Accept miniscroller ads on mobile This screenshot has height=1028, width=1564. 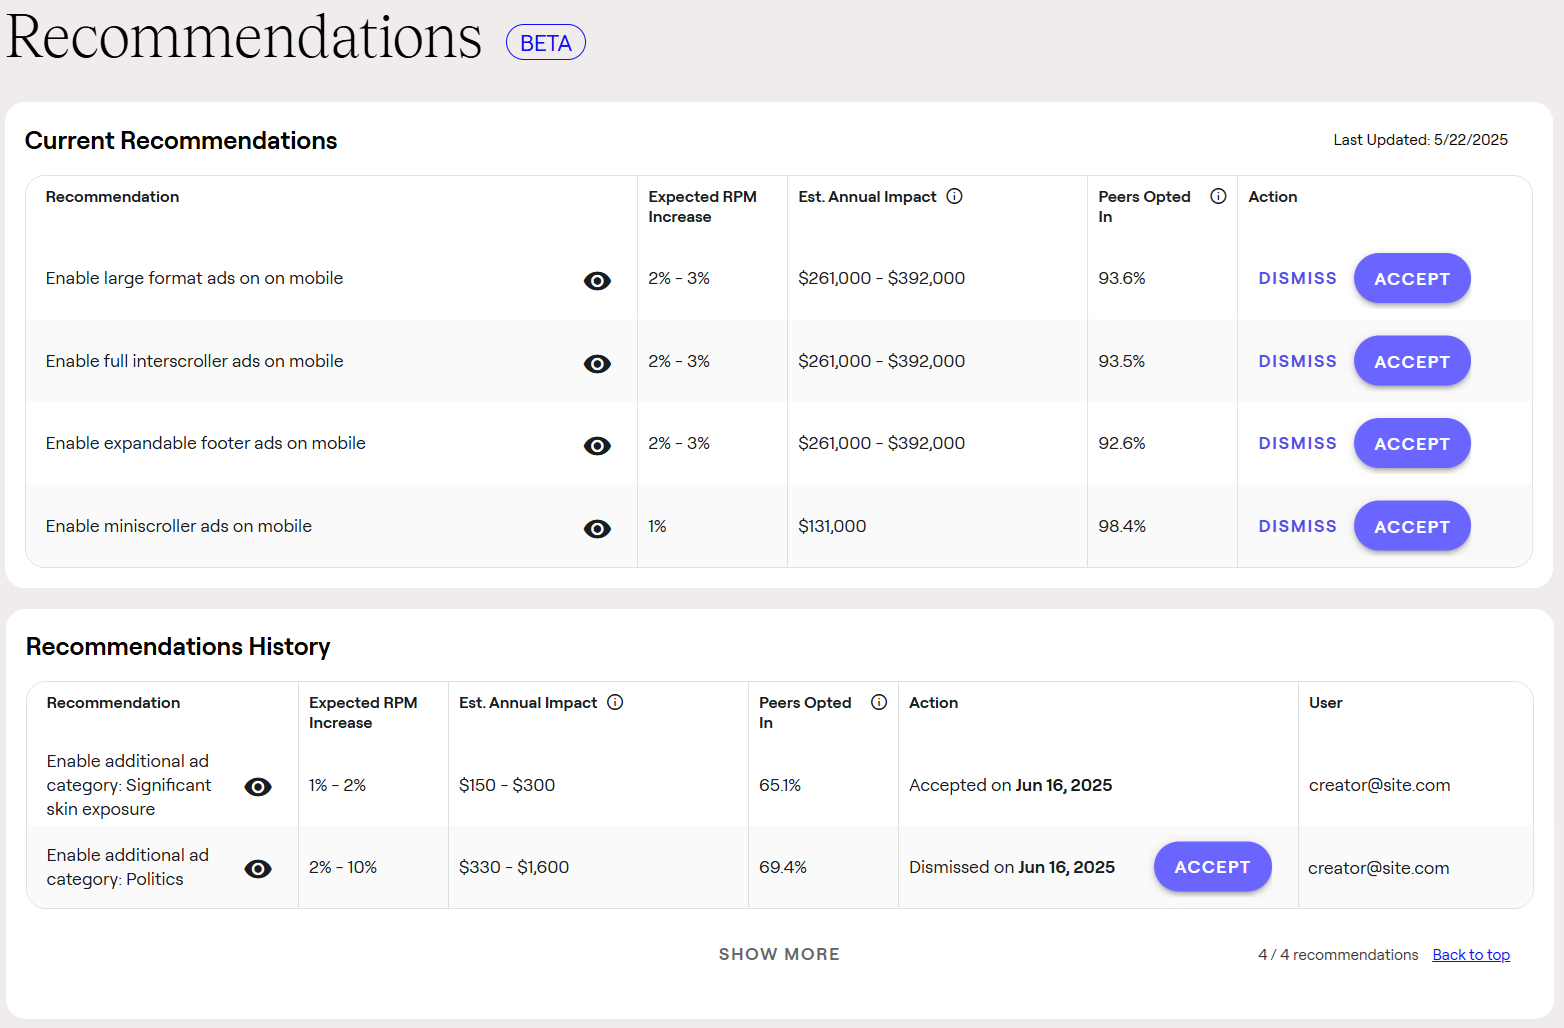pyautogui.click(x=1411, y=527)
